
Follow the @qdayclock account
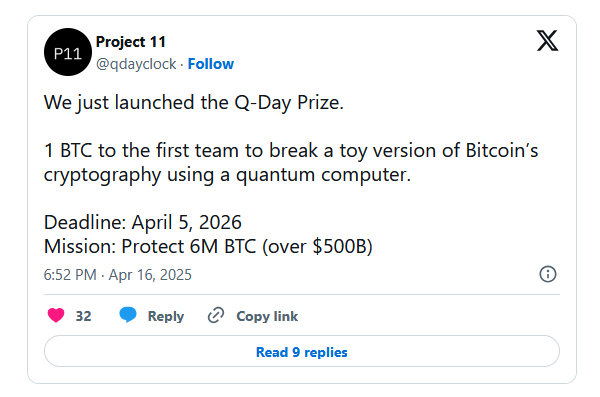click(x=210, y=64)
